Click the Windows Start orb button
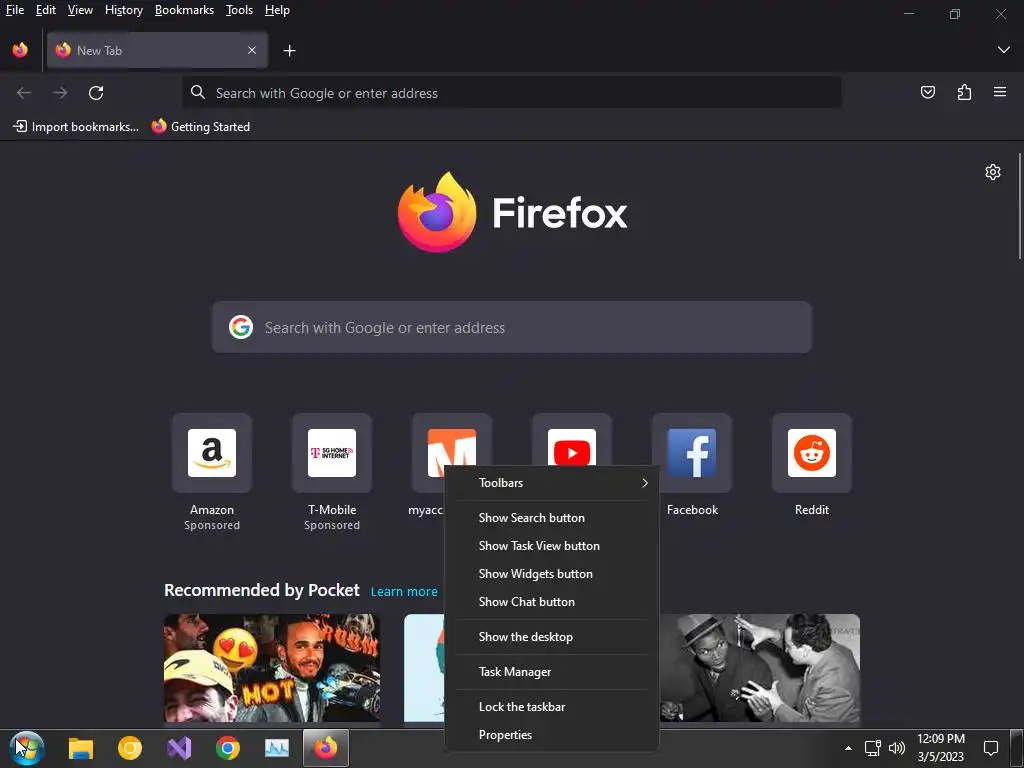 coord(27,748)
